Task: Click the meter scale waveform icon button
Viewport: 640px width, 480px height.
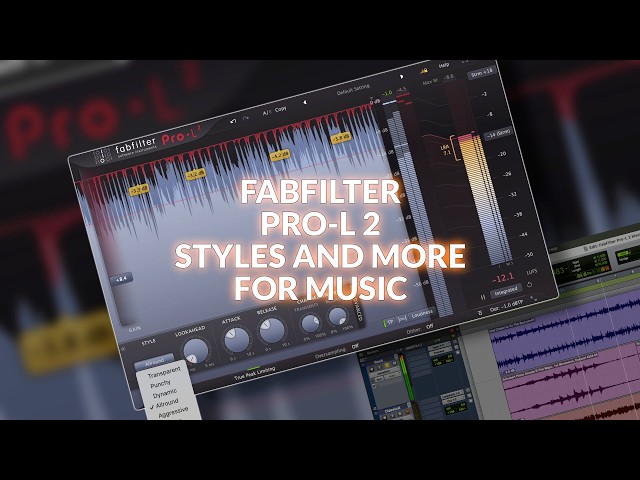Action: tap(402, 319)
